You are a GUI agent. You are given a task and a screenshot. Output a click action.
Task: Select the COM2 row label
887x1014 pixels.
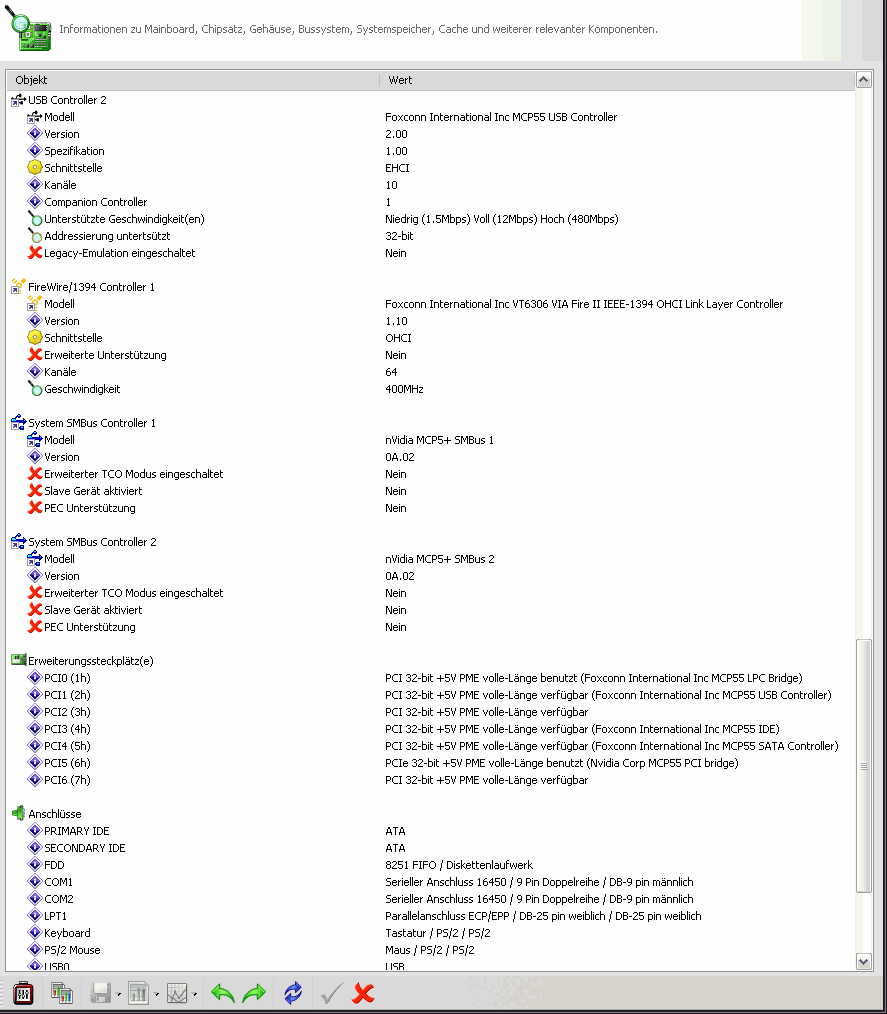click(59, 899)
